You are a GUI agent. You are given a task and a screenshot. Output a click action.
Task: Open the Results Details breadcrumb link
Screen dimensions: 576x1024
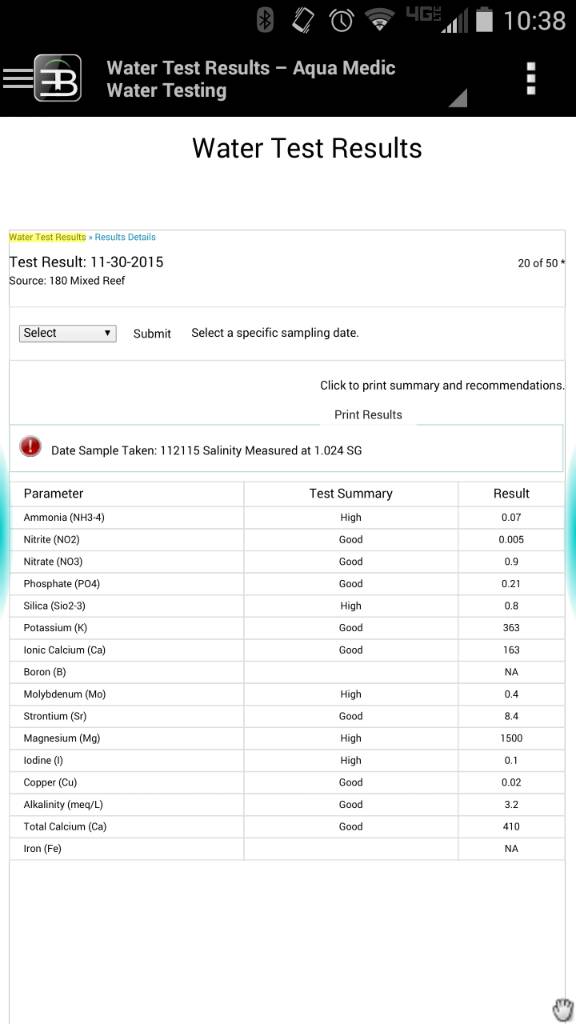[125, 237]
